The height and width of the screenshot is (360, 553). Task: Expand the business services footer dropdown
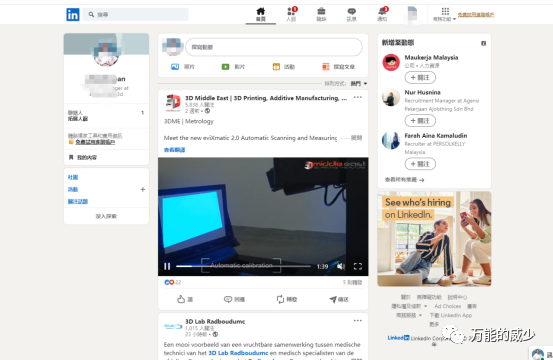pos(409,315)
